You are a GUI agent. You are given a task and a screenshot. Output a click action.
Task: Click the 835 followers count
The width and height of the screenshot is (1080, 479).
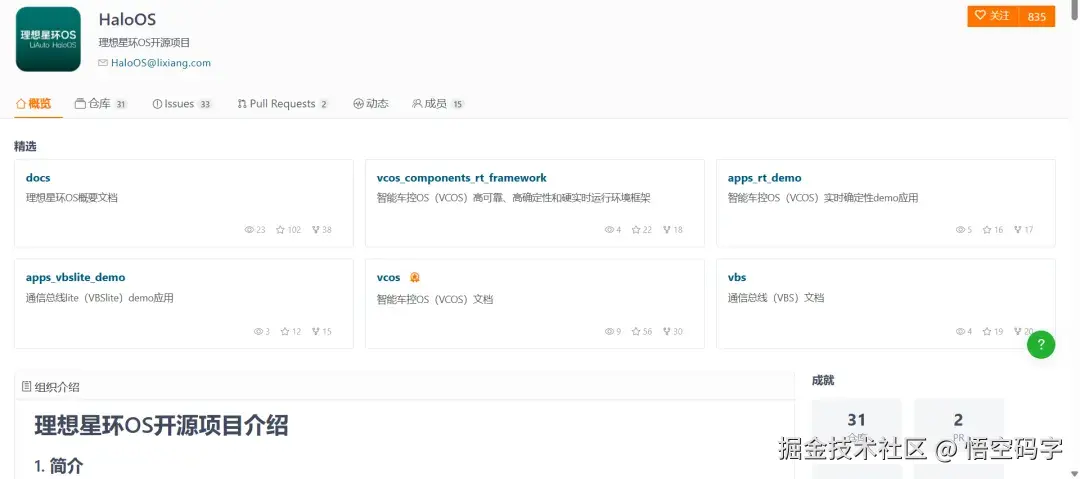click(1037, 17)
